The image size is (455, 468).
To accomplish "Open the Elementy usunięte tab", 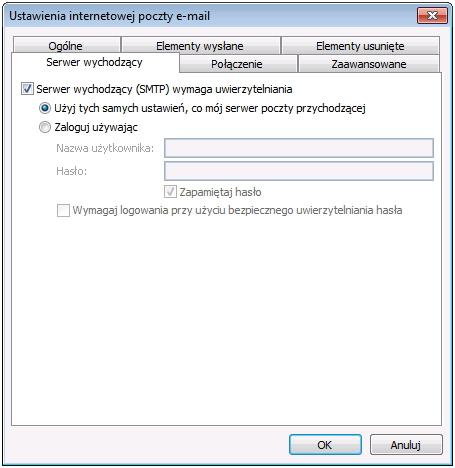I will coord(360,46).
